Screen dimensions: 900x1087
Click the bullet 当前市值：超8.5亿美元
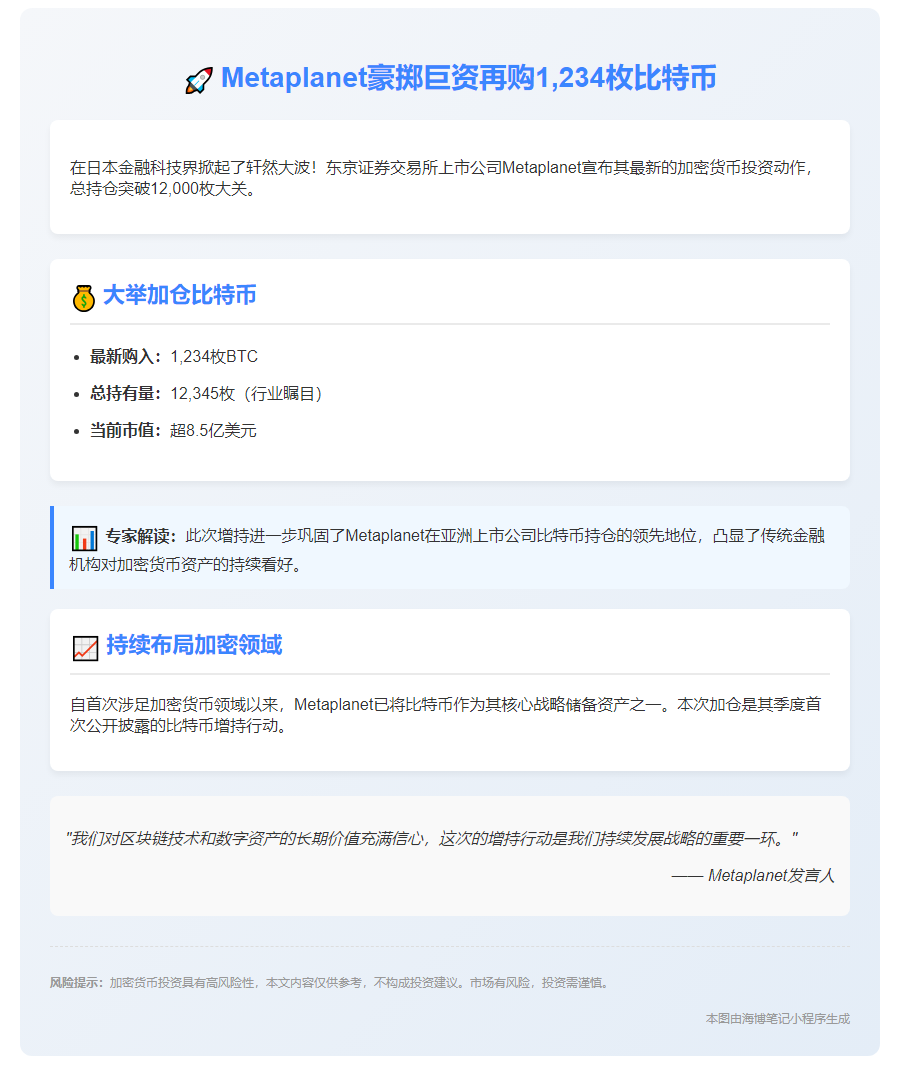coord(173,431)
